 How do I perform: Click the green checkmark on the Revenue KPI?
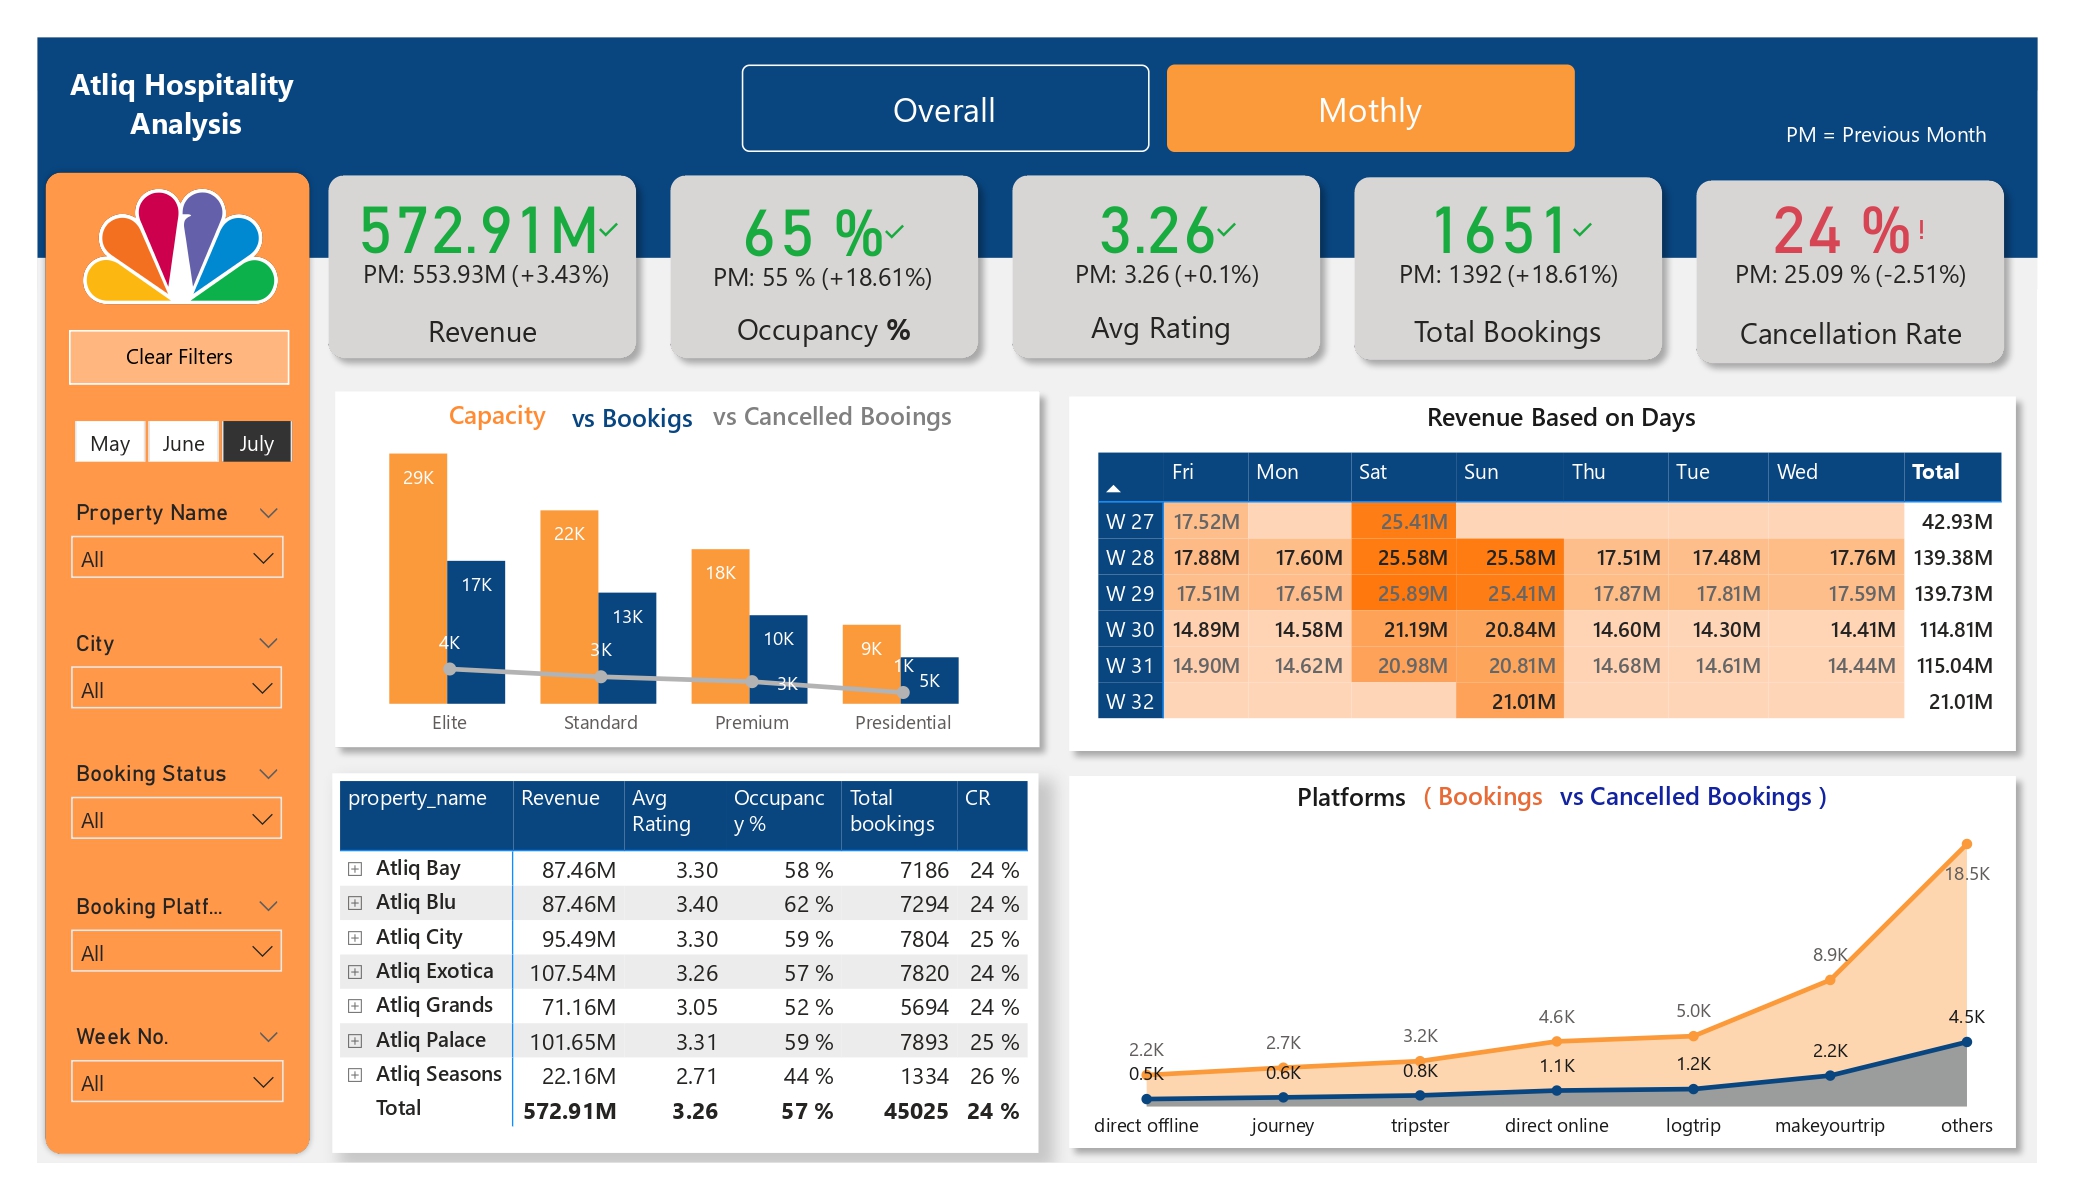click(607, 228)
